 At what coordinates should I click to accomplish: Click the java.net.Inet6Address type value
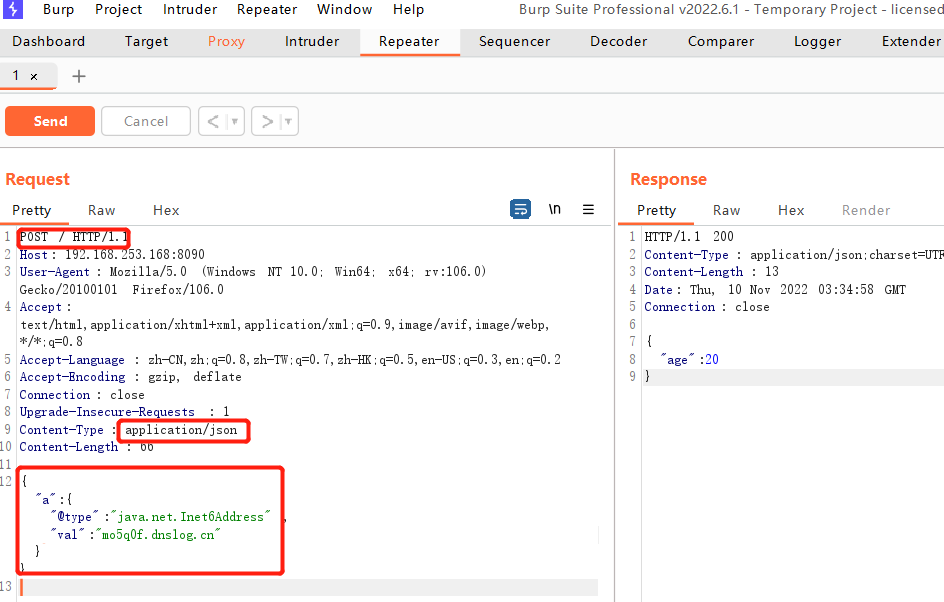pyautogui.click(x=191, y=517)
